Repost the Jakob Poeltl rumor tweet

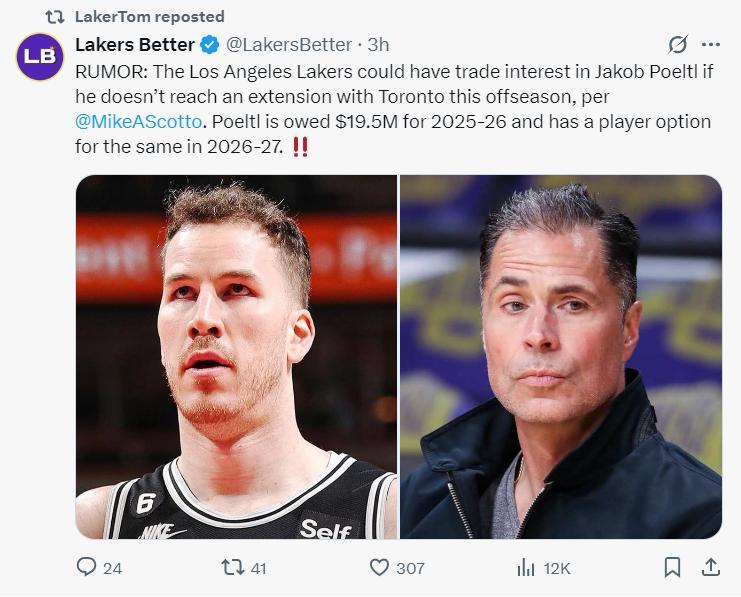(232, 567)
